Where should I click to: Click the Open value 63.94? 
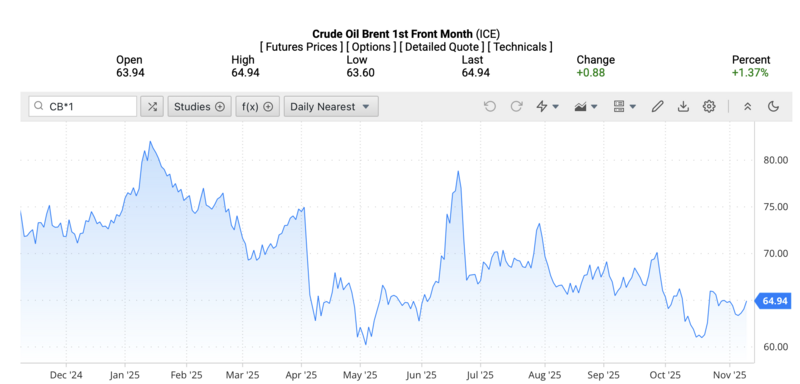coord(130,72)
